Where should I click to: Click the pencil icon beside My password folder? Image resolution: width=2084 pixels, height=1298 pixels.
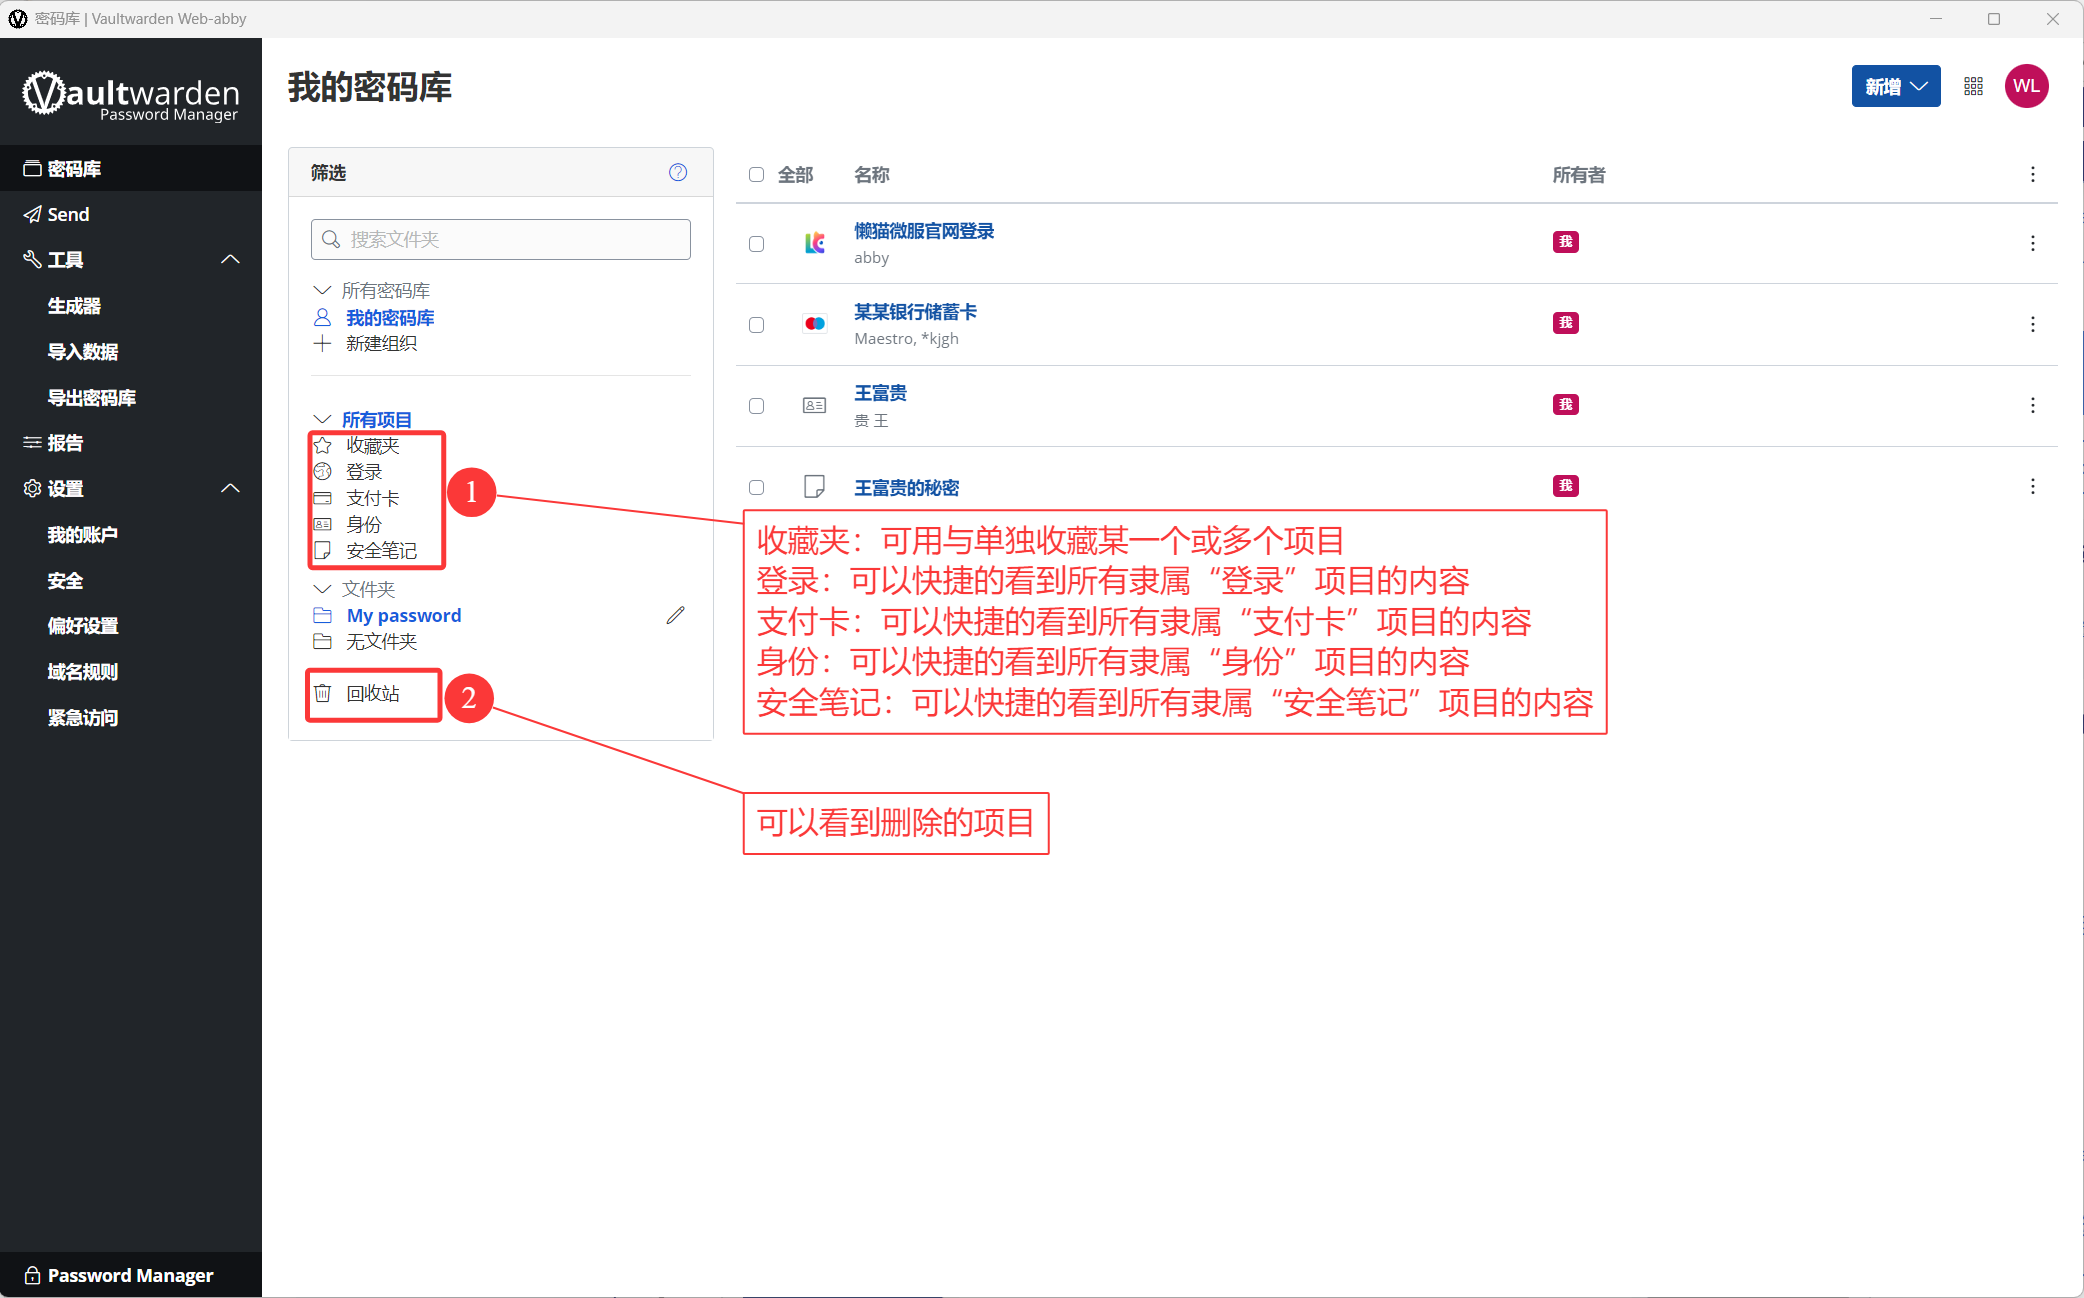[x=676, y=615]
